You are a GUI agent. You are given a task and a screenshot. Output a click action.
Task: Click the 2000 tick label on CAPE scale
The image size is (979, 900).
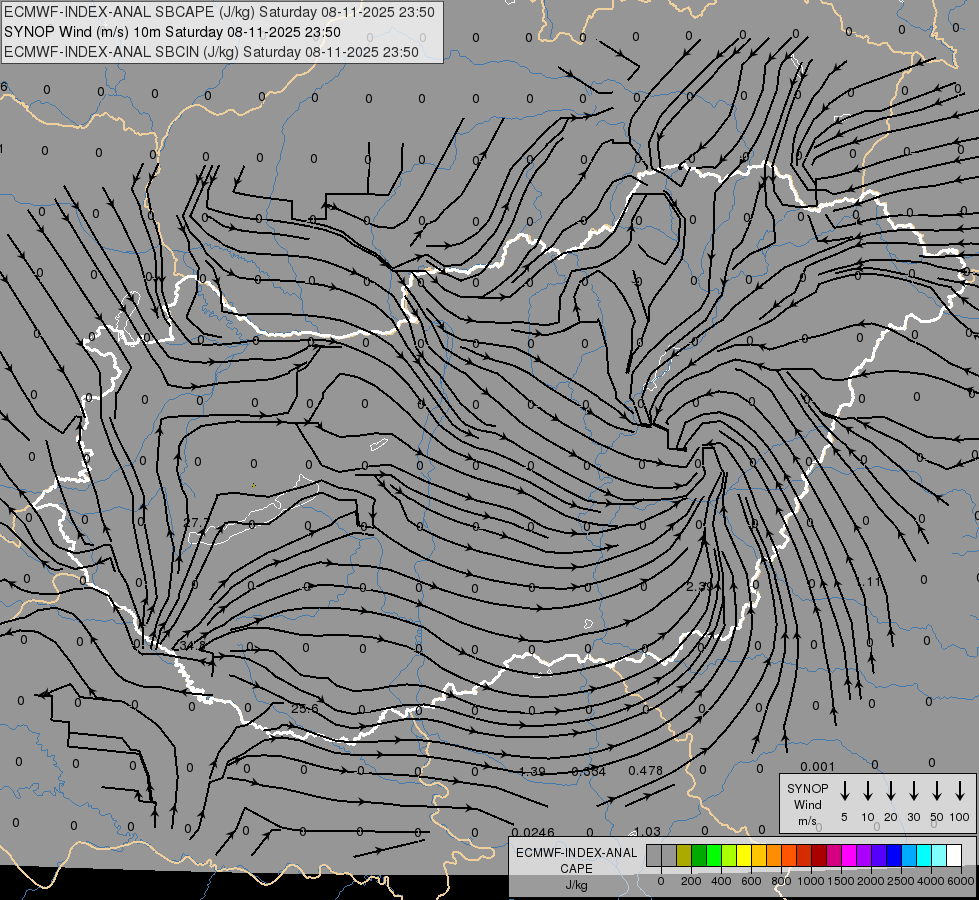(x=871, y=881)
